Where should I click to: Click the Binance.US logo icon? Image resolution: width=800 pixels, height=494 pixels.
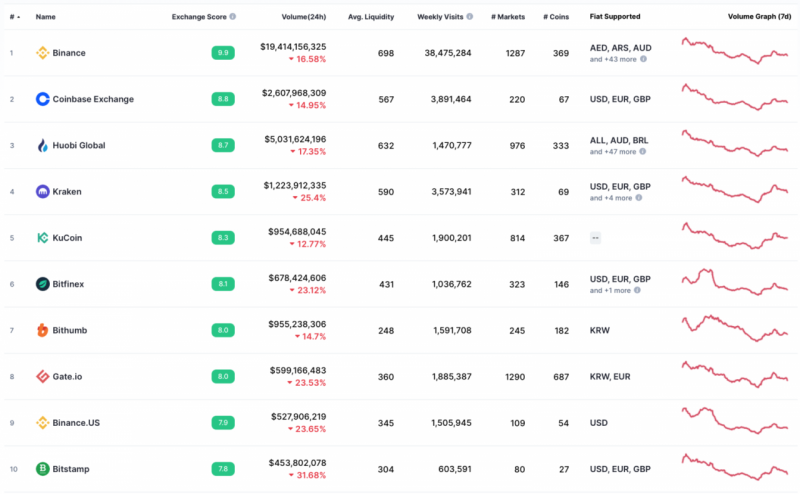coord(42,423)
